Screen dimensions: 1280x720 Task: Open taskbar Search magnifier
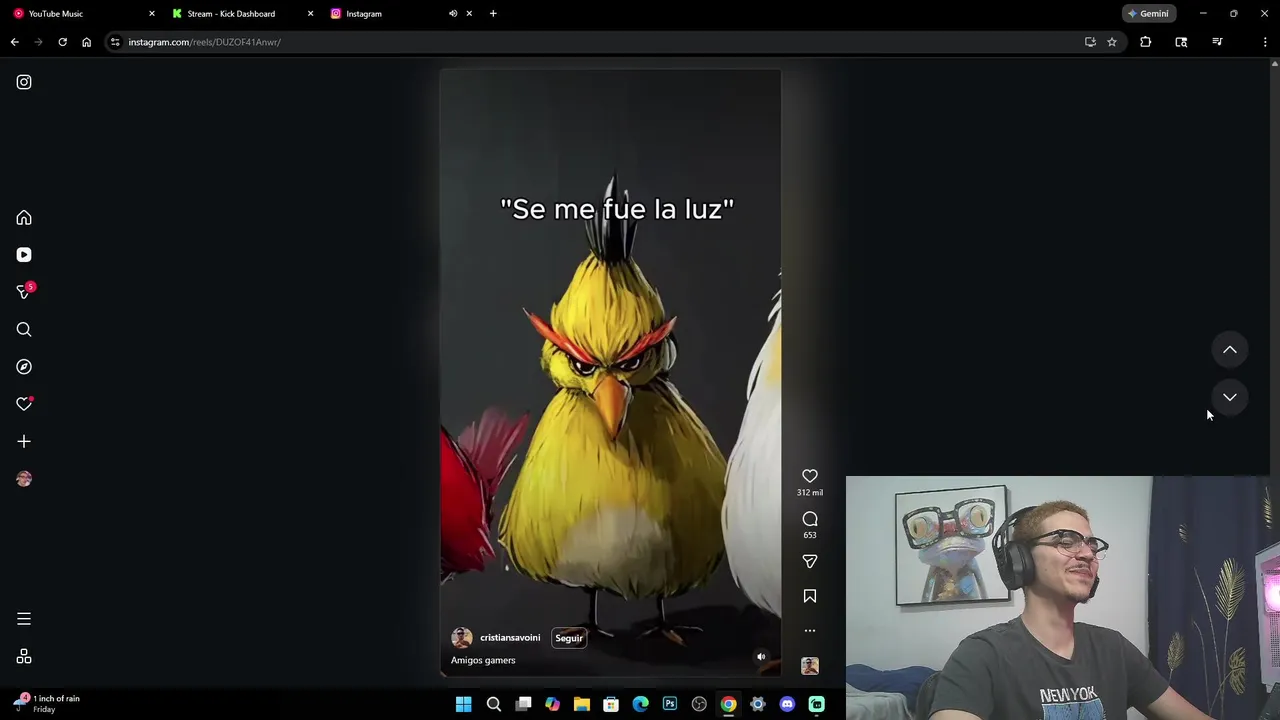(494, 704)
